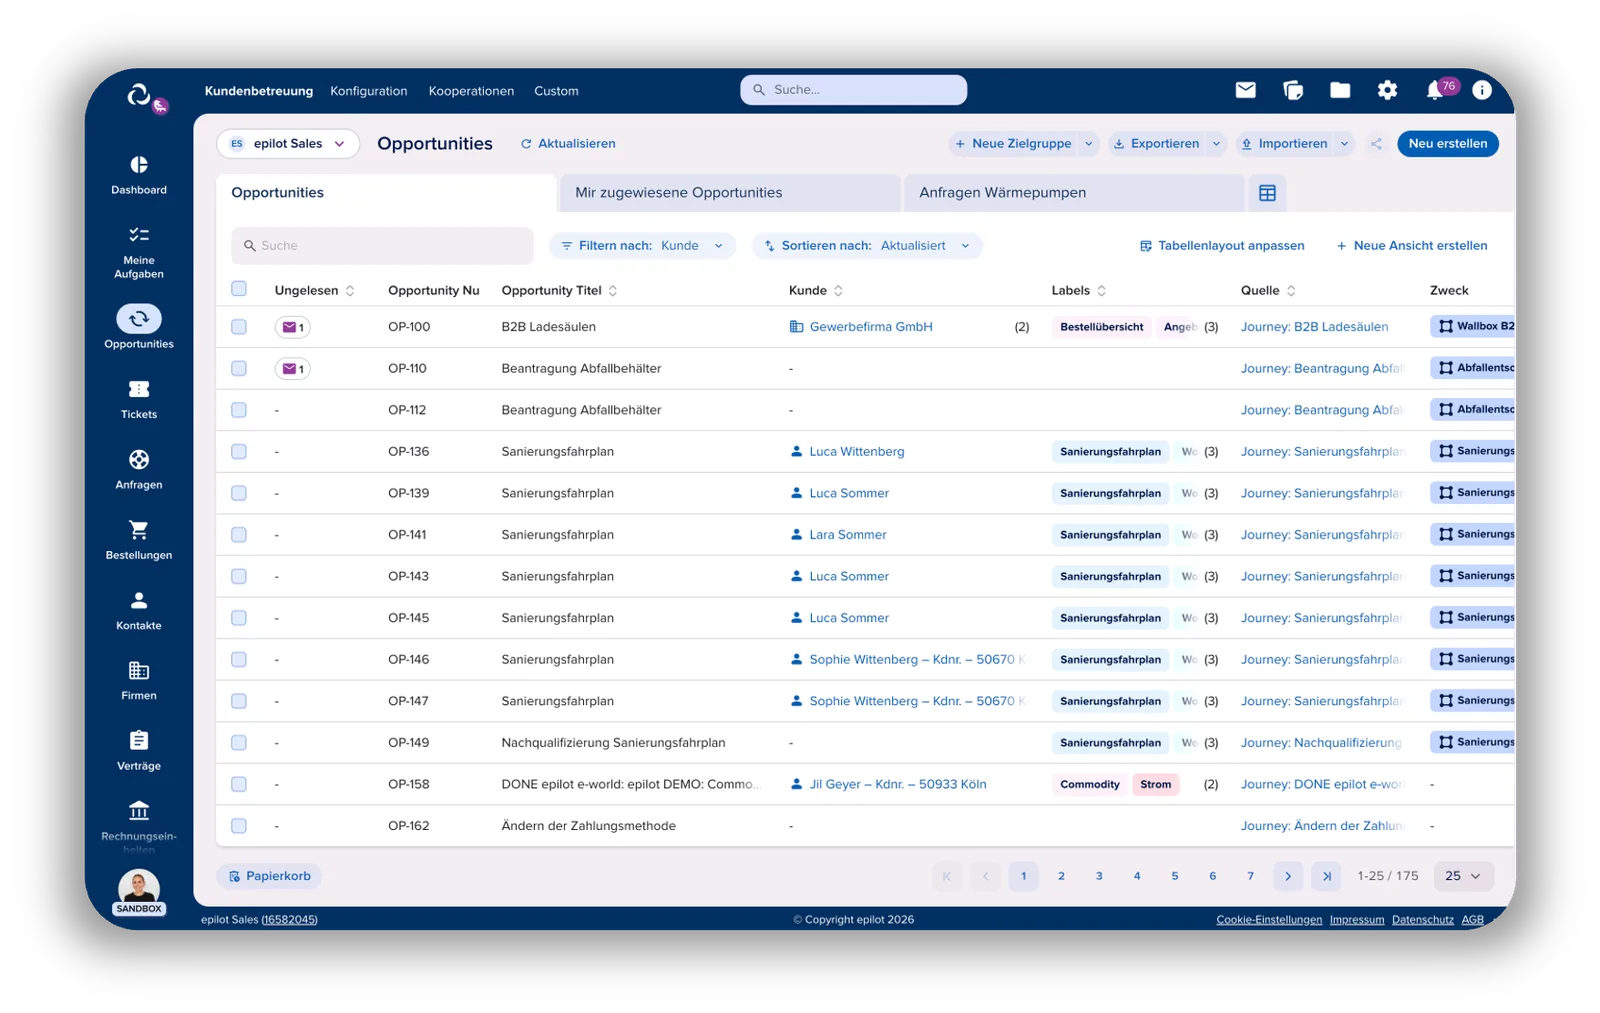Check the OP-110 row checkbox
1600x1013 pixels.
[239, 369]
